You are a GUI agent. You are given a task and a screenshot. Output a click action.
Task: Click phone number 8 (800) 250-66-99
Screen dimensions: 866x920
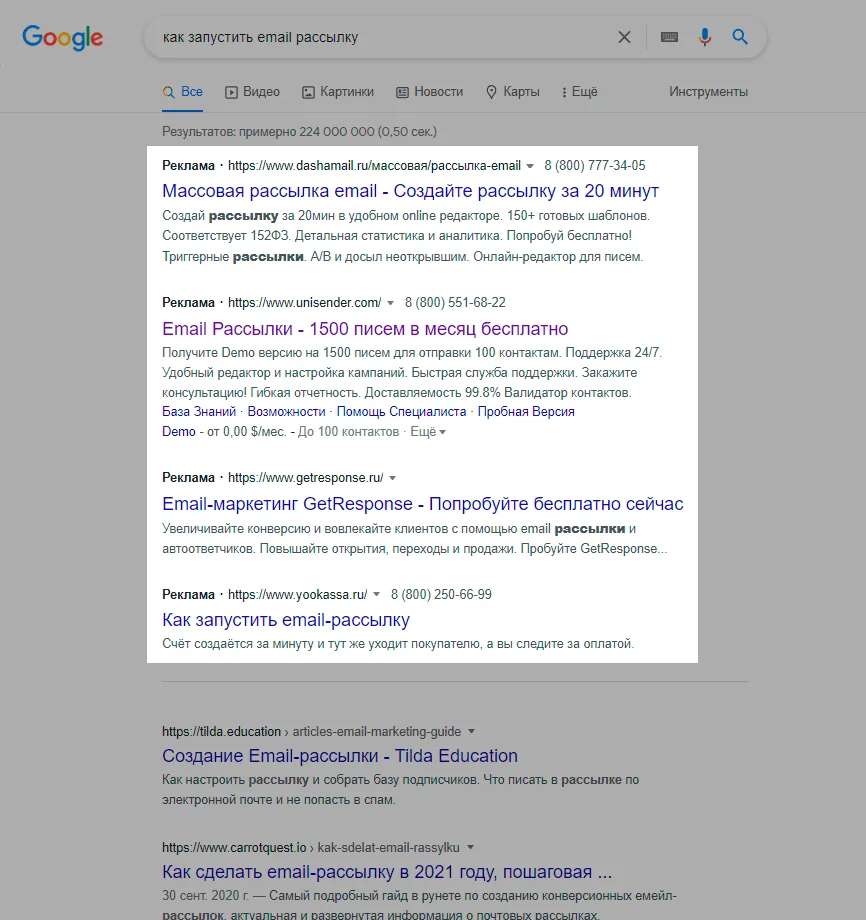(x=441, y=594)
